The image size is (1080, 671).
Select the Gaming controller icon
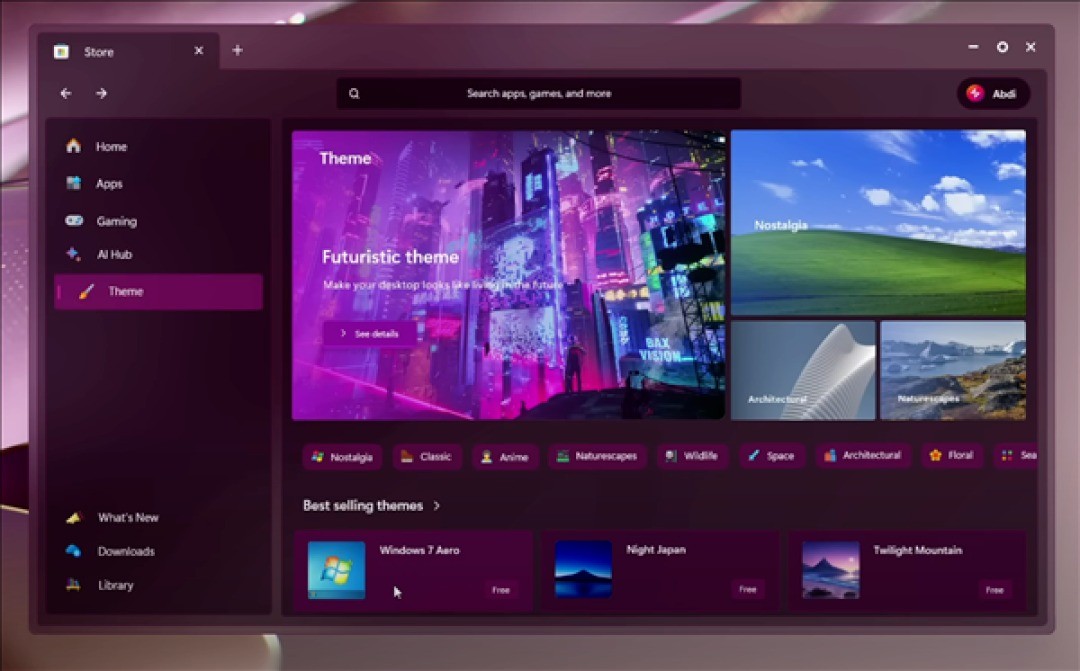[73, 221]
